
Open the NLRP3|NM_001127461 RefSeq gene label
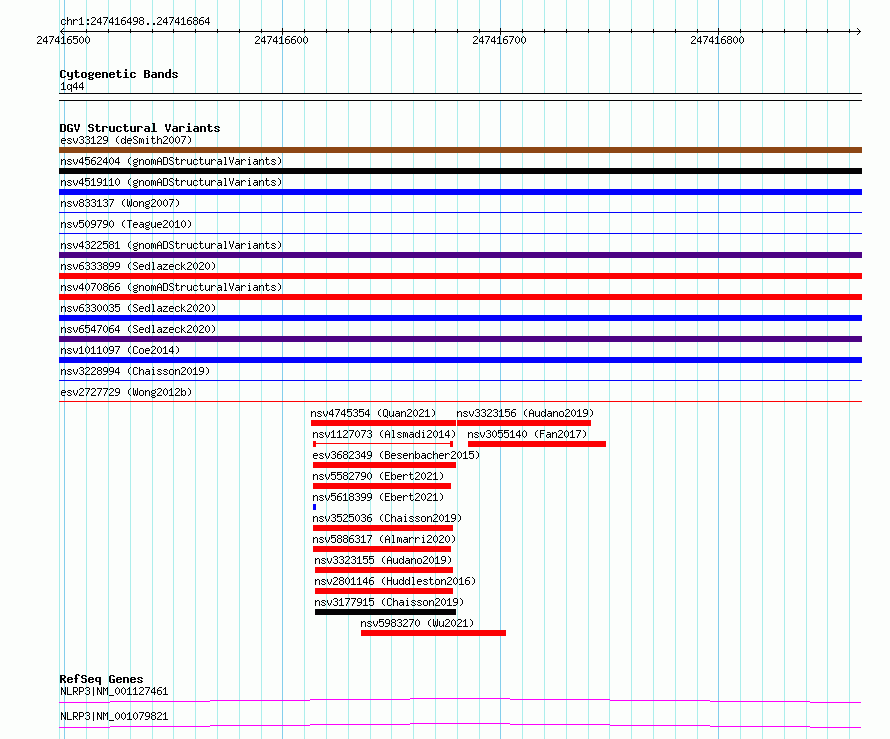[x=114, y=691]
